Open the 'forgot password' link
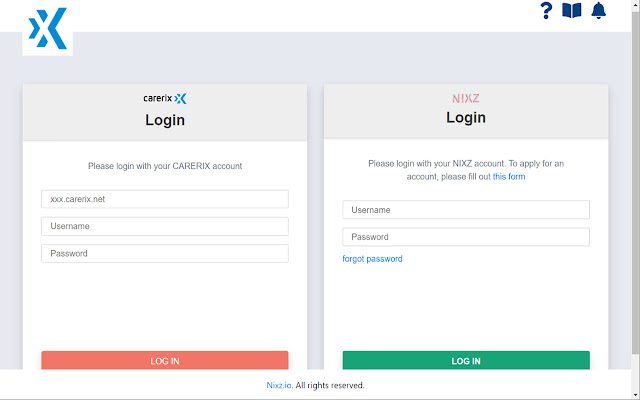 point(372,259)
